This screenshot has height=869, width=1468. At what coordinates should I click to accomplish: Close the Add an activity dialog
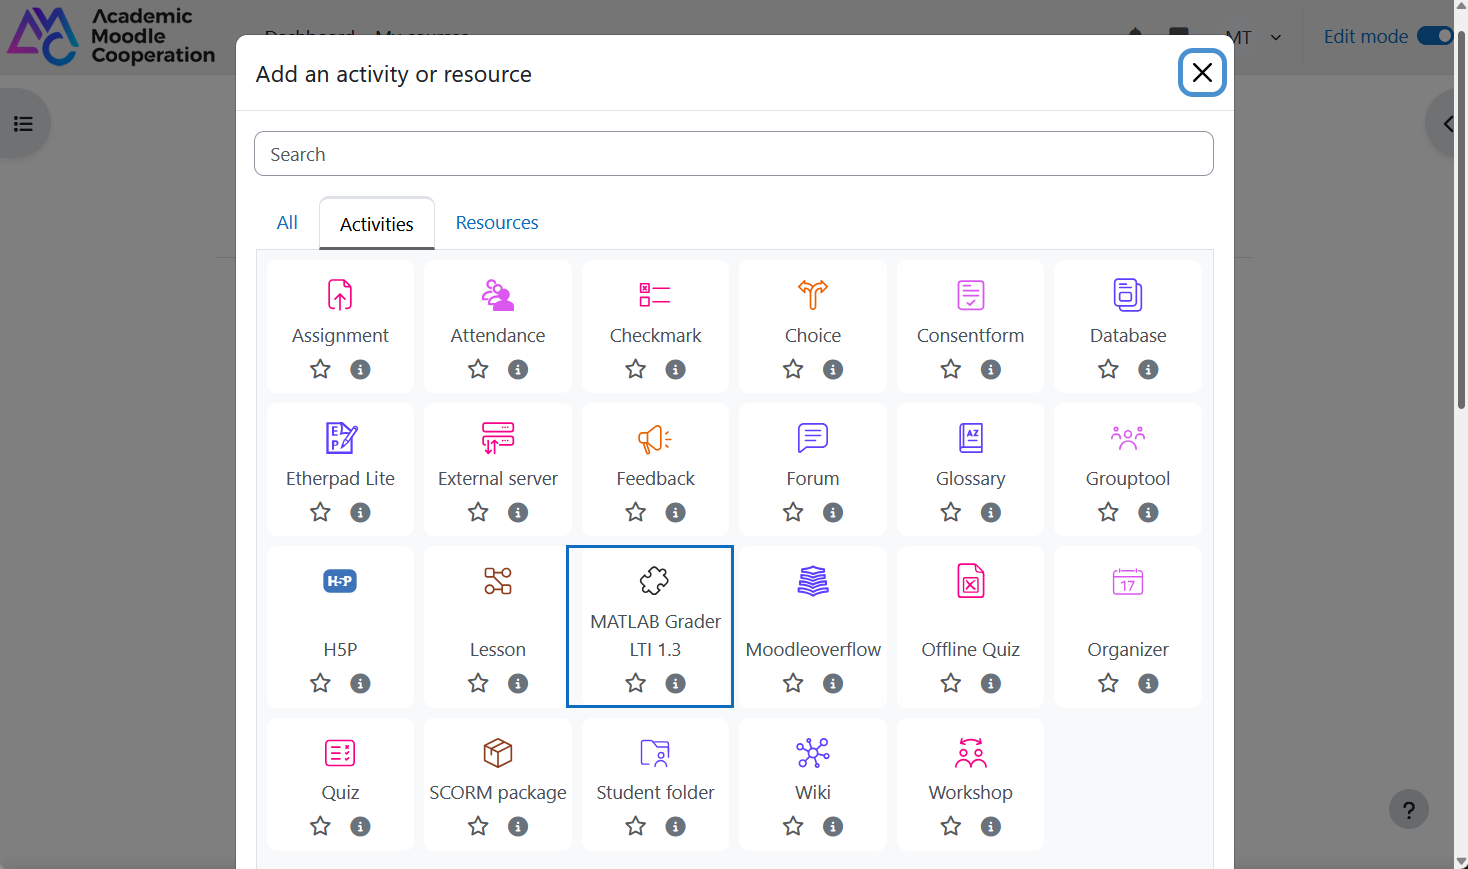coord(1202,73)
